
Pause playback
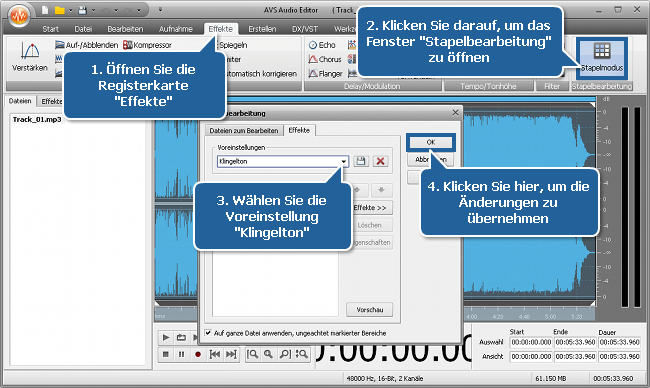(x=181, y=354)
